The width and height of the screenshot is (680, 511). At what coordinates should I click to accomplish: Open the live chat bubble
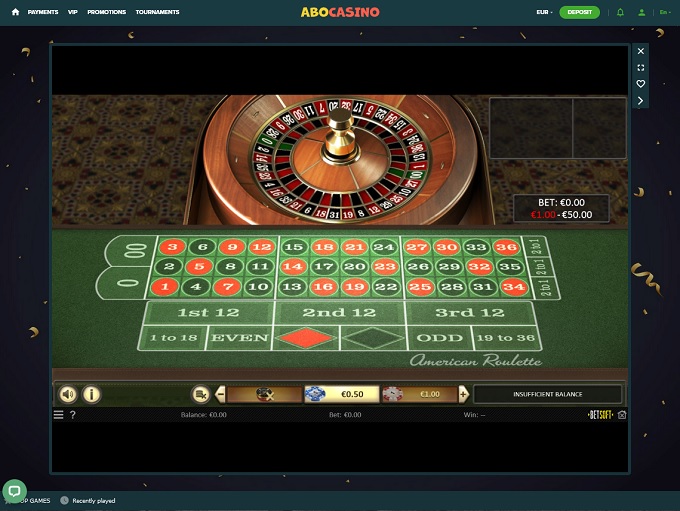(x=15, y=491)
